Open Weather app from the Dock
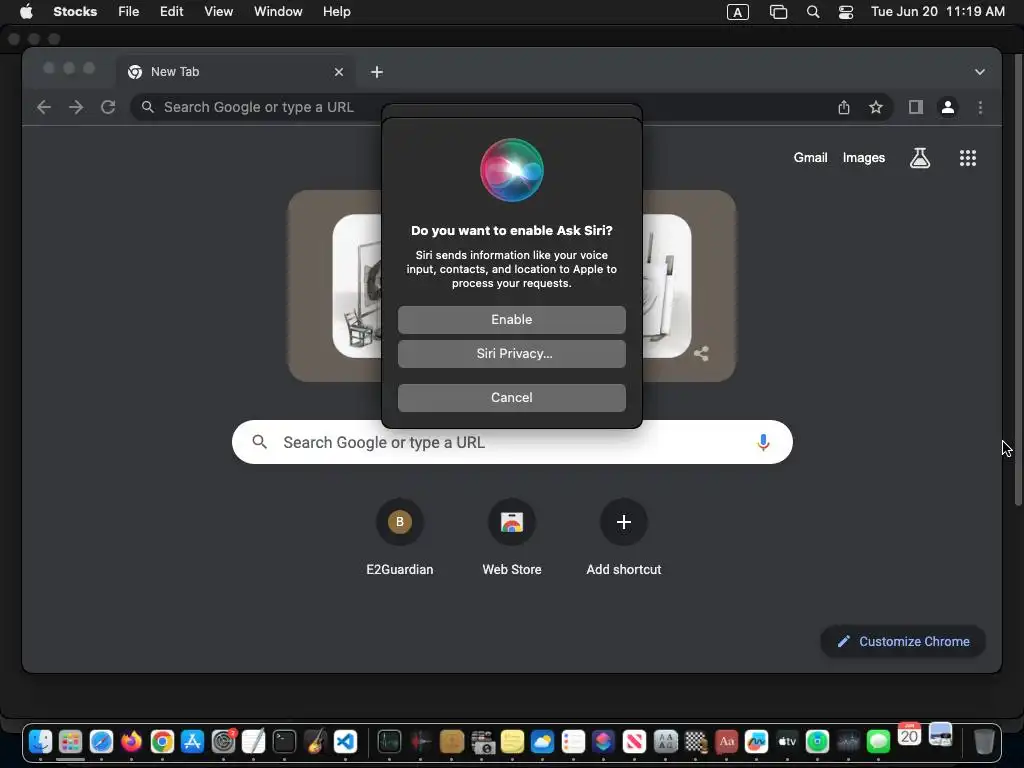Image resolution: width=1024 pixels, height=768 pixels. [x=542, y=742]
